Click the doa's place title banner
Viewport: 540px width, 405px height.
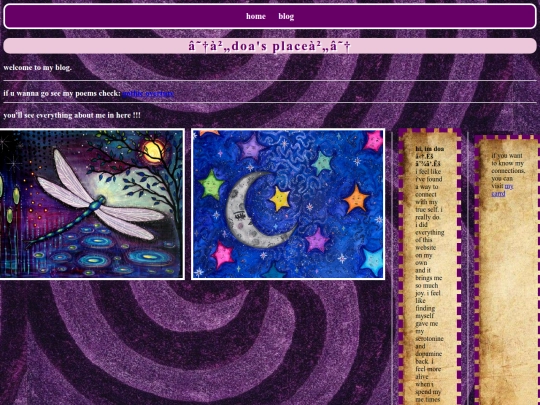click(270, 46)
